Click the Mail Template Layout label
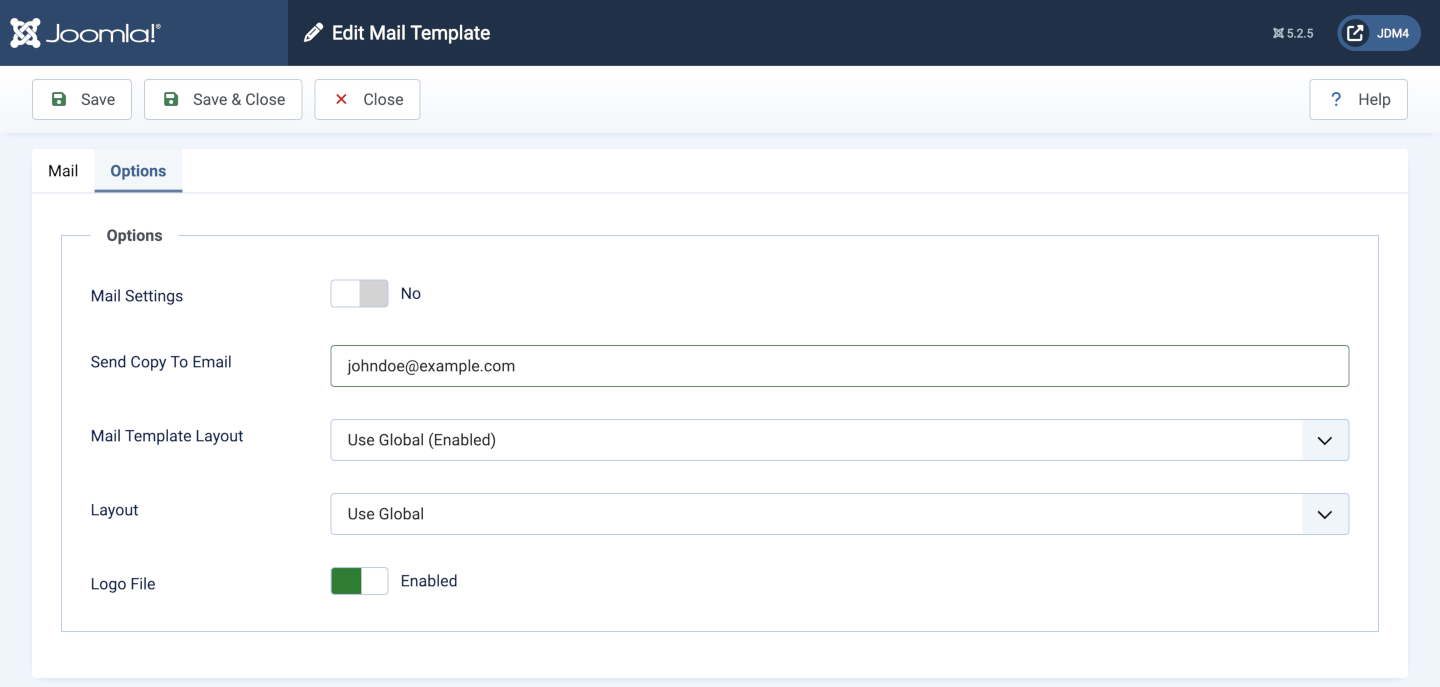The width and height of the screenshot is (1440, 687). point(167,436)
